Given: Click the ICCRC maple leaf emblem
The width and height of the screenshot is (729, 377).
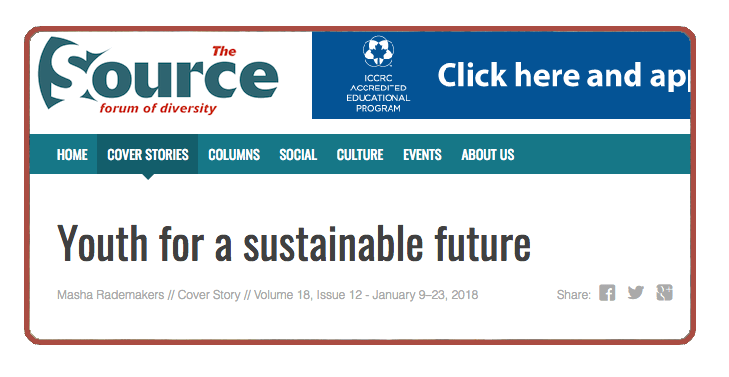Looking at the screenshot, I should (378, 51).
